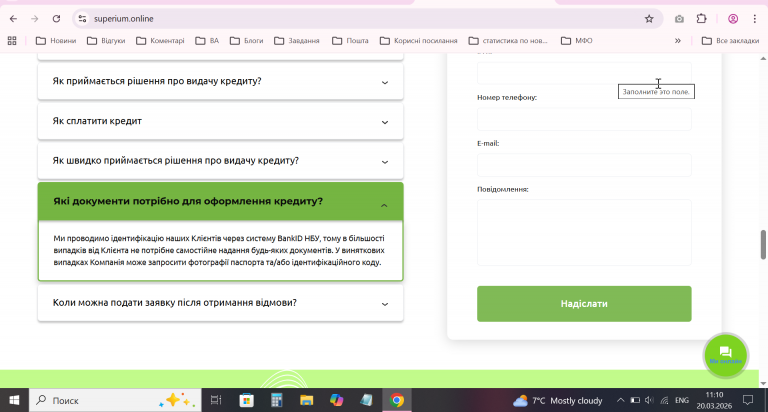This screenshot has width=768, height=412.
Task: Switch the ENG input language indicator
Action: tap(681, 400)
